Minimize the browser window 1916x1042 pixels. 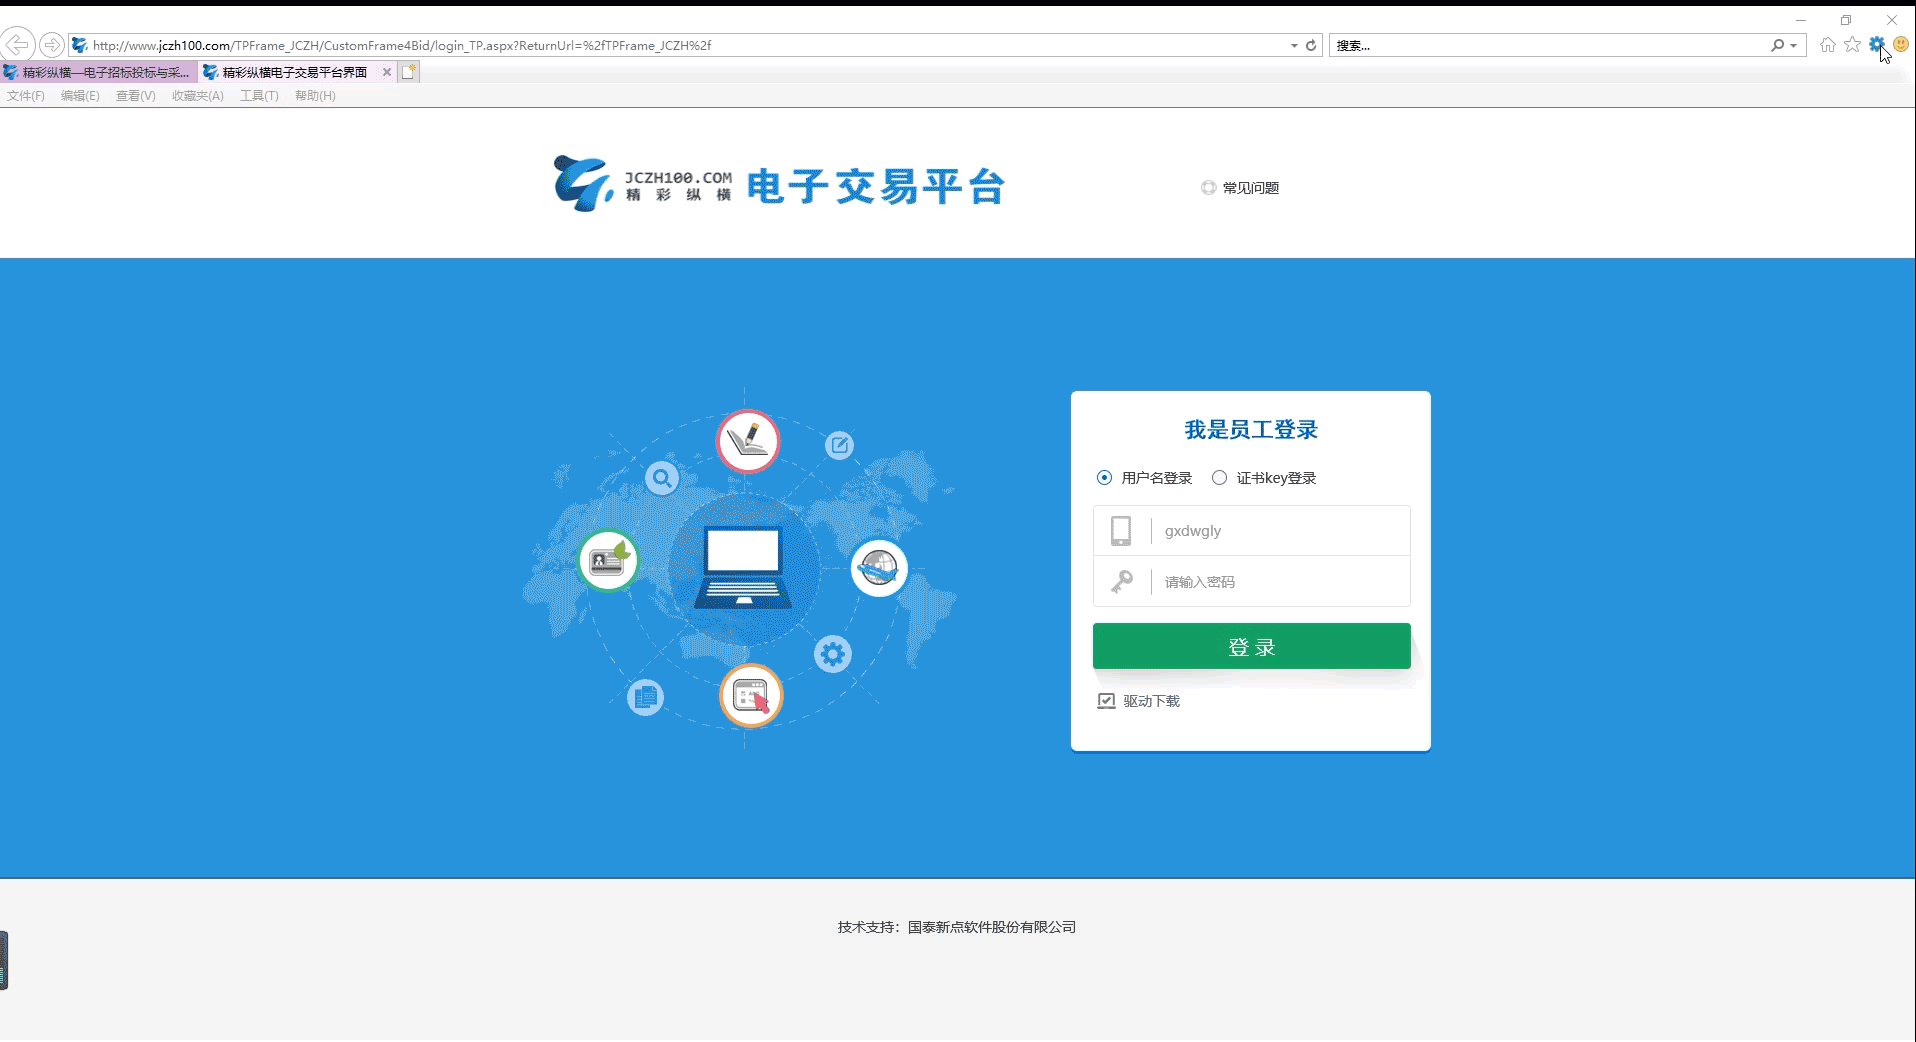[x=1800, y=20]
